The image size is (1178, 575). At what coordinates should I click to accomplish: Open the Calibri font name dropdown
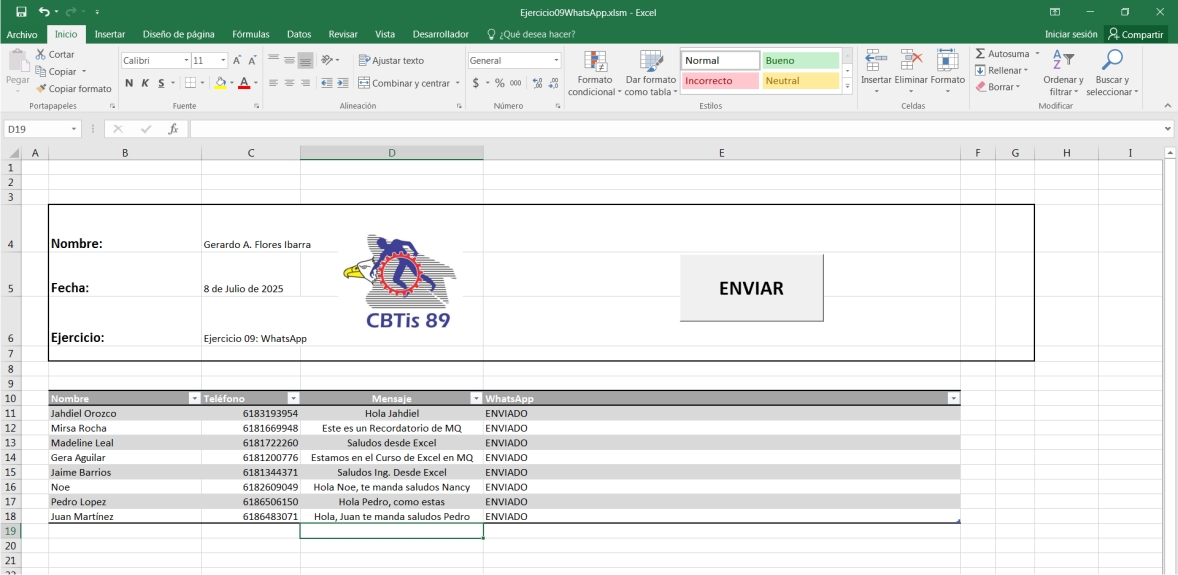pos(185,61)
